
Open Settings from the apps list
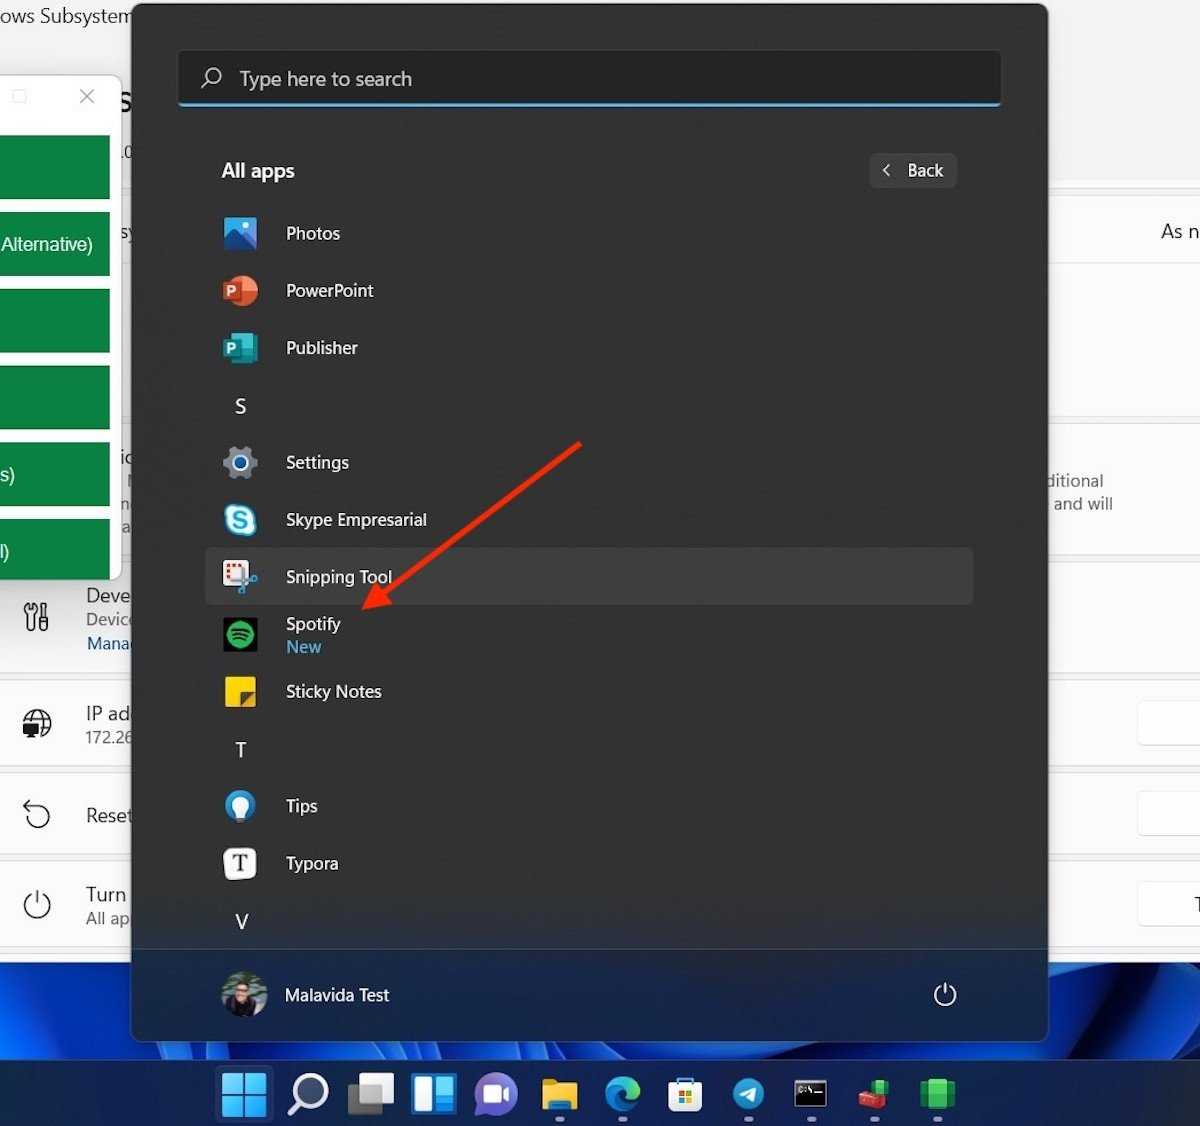(316, 463)
